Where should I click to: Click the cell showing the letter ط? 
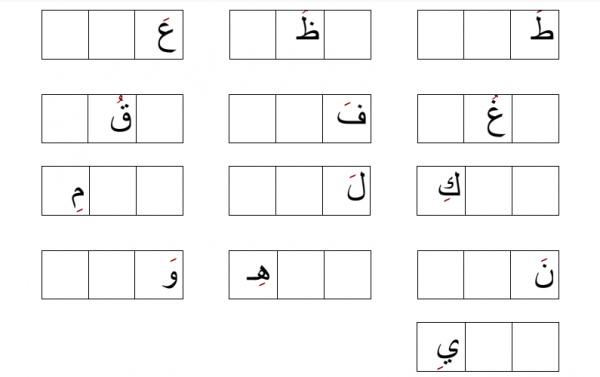click(x=535, y=35)
